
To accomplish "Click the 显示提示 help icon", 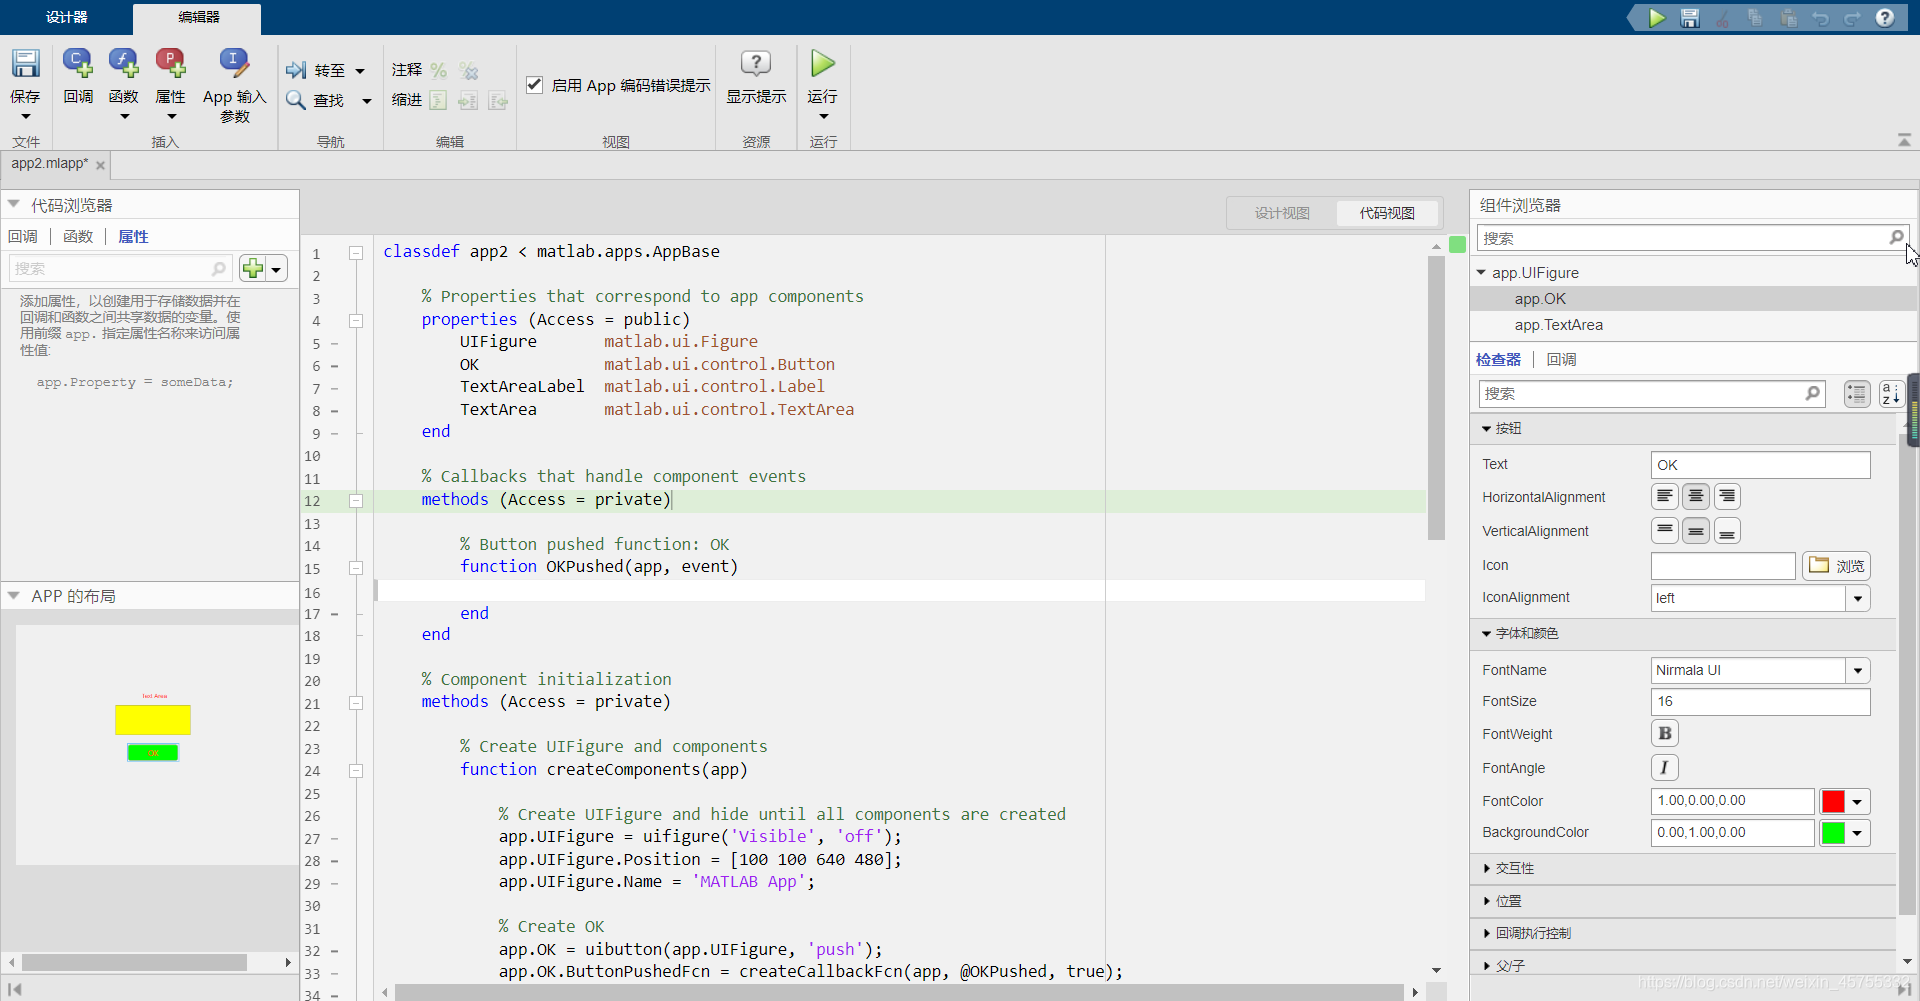I will 757,63.
